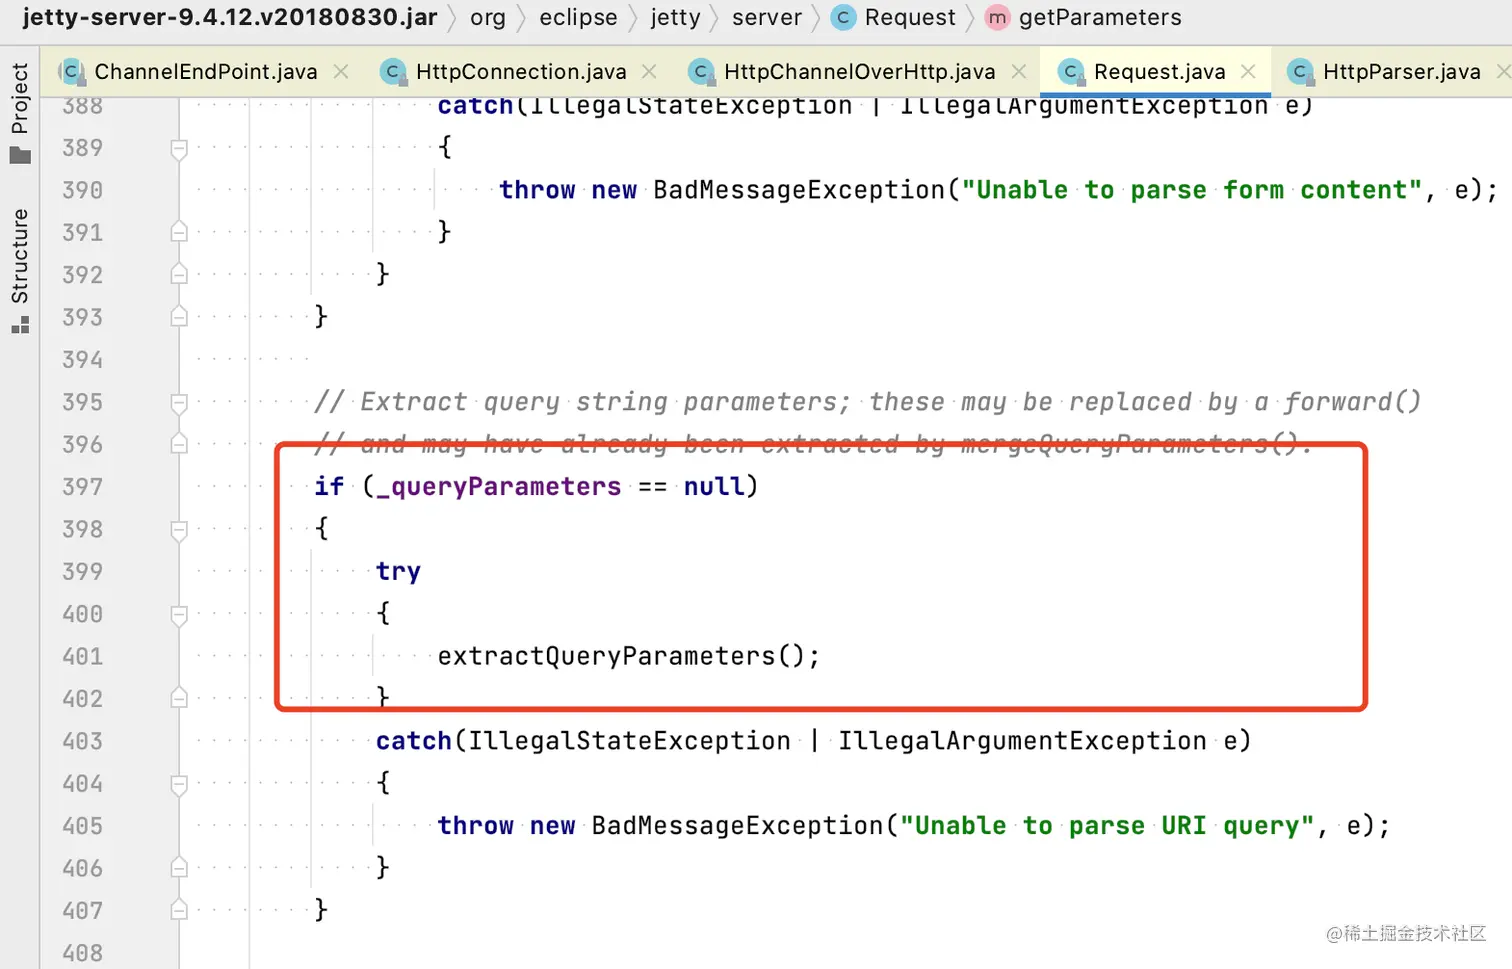The width and height of the screenshot is (1512, 969).
Task: Switch to HttpConnection.java tab
Action: [x=521, y=71]
